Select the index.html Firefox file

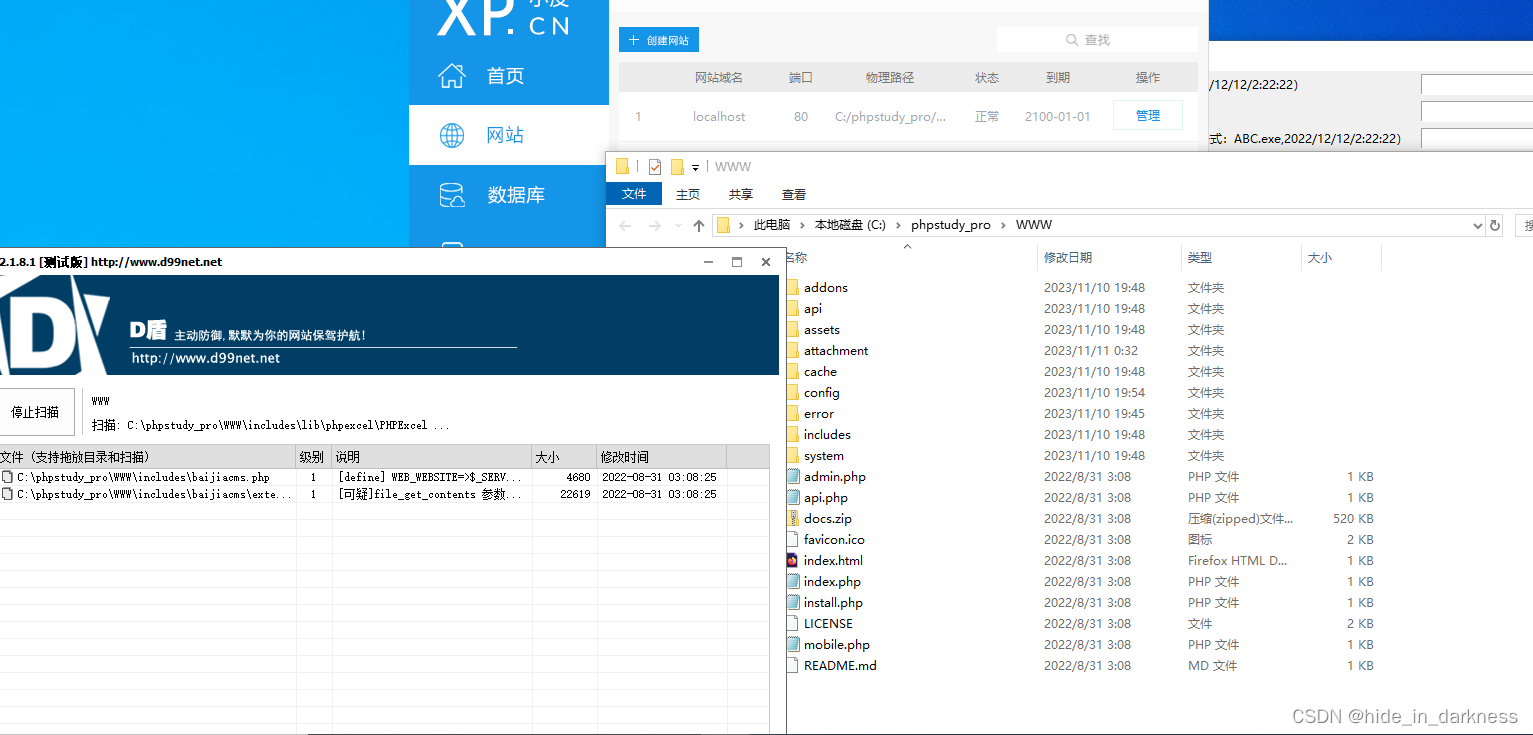(833, 561)
